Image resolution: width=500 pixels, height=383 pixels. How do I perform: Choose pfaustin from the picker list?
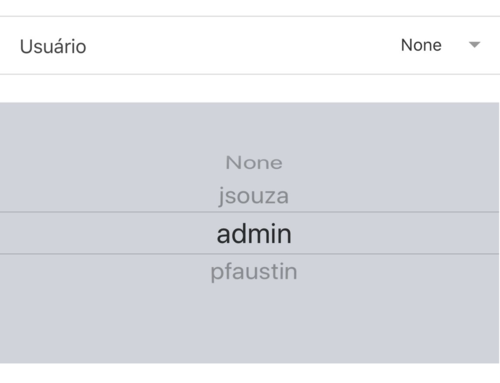click(254, 272)
